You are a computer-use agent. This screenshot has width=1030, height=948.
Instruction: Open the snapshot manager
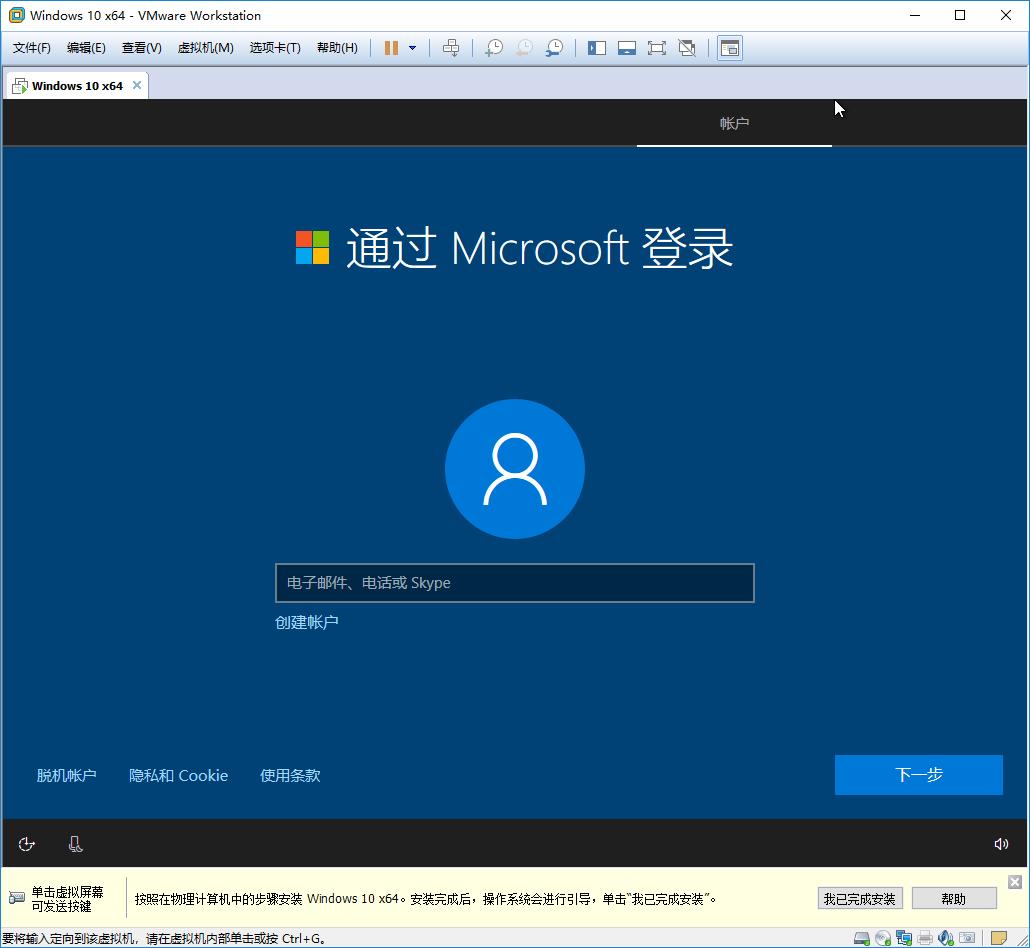(553, 47)
